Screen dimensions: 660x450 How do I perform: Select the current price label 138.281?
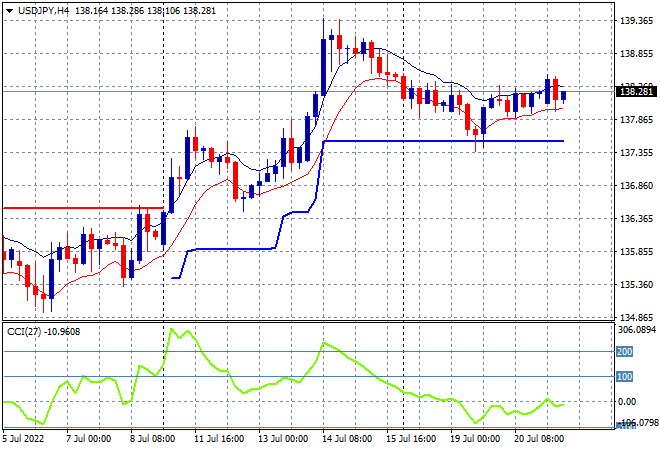pyautogui.click(x=636, y=91)
